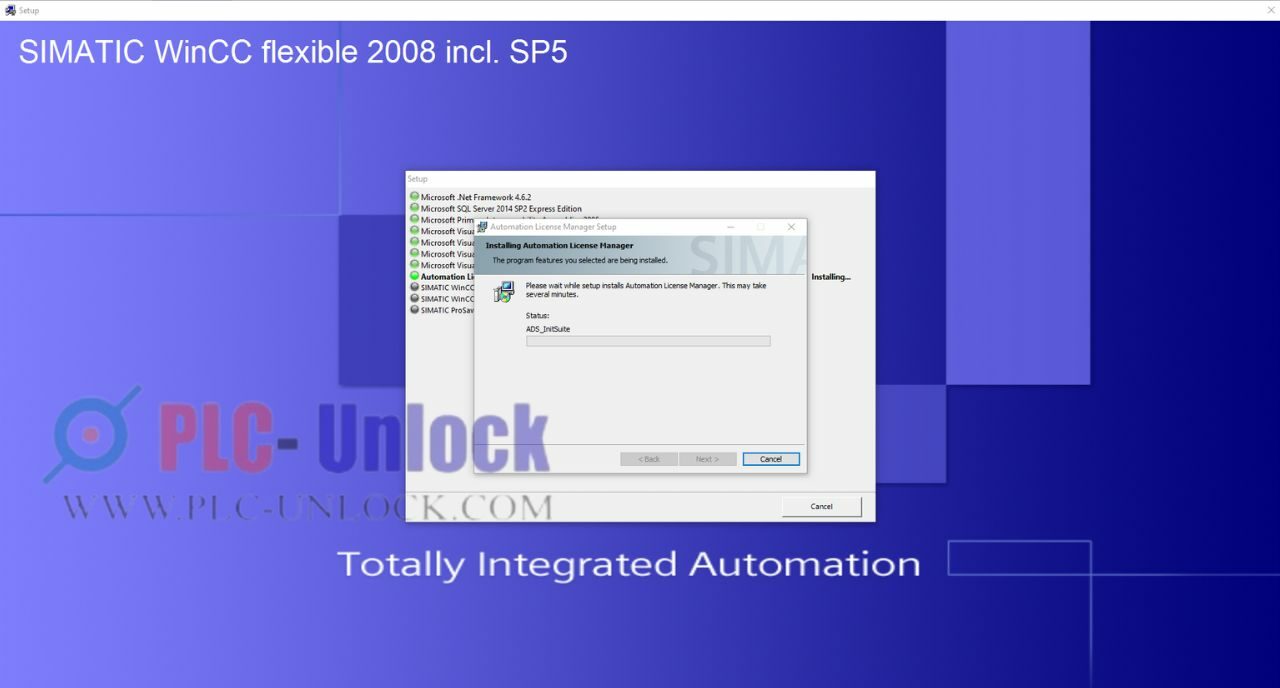Click the Installing... status text

pyautogui.click(x=831, y=277)
